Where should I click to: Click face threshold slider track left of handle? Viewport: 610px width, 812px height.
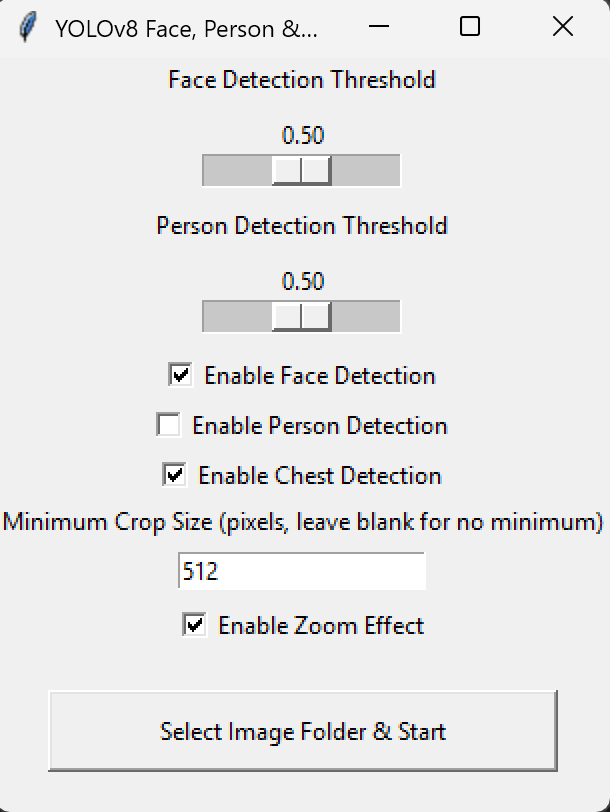pos(237,171)
